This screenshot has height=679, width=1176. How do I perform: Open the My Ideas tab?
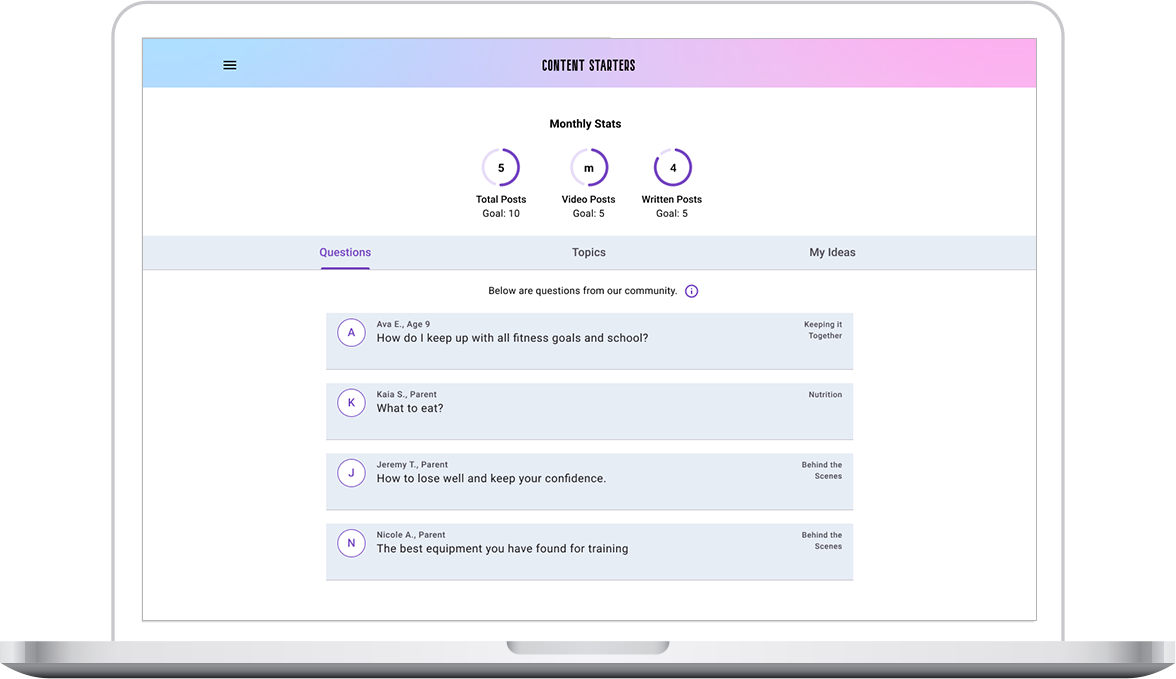tap(832, 253)
